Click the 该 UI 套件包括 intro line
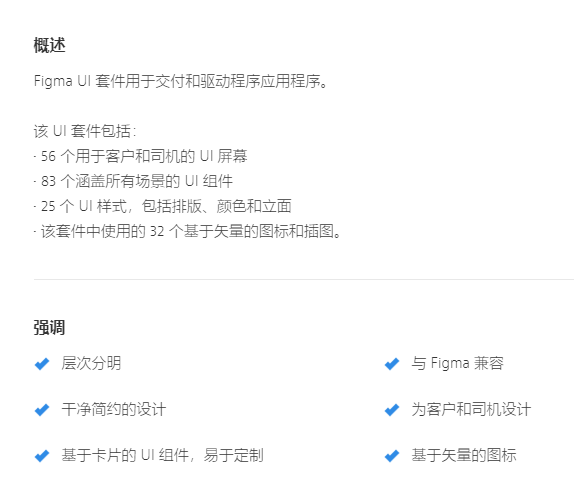This screenshot has height=495, width=574. point(85,131)
